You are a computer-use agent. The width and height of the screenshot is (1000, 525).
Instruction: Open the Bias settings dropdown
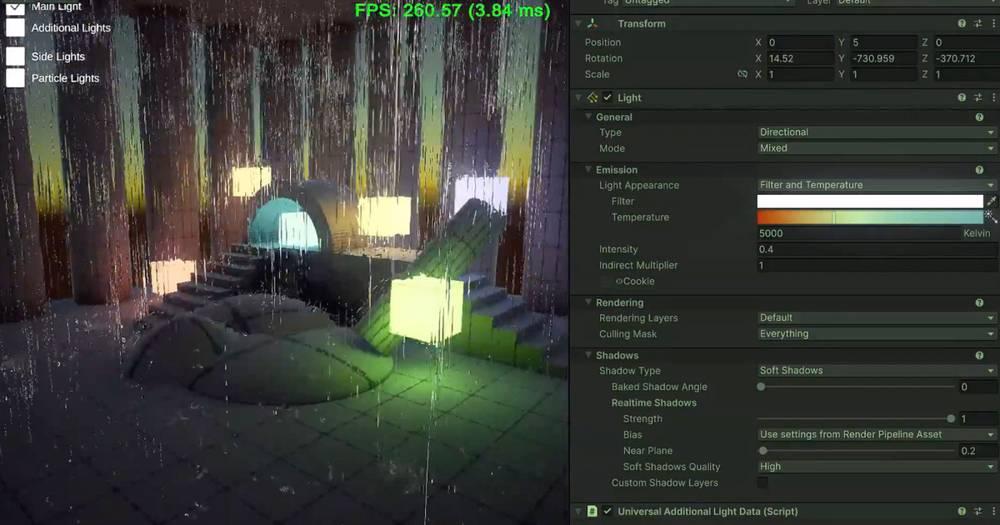[877, 434]
